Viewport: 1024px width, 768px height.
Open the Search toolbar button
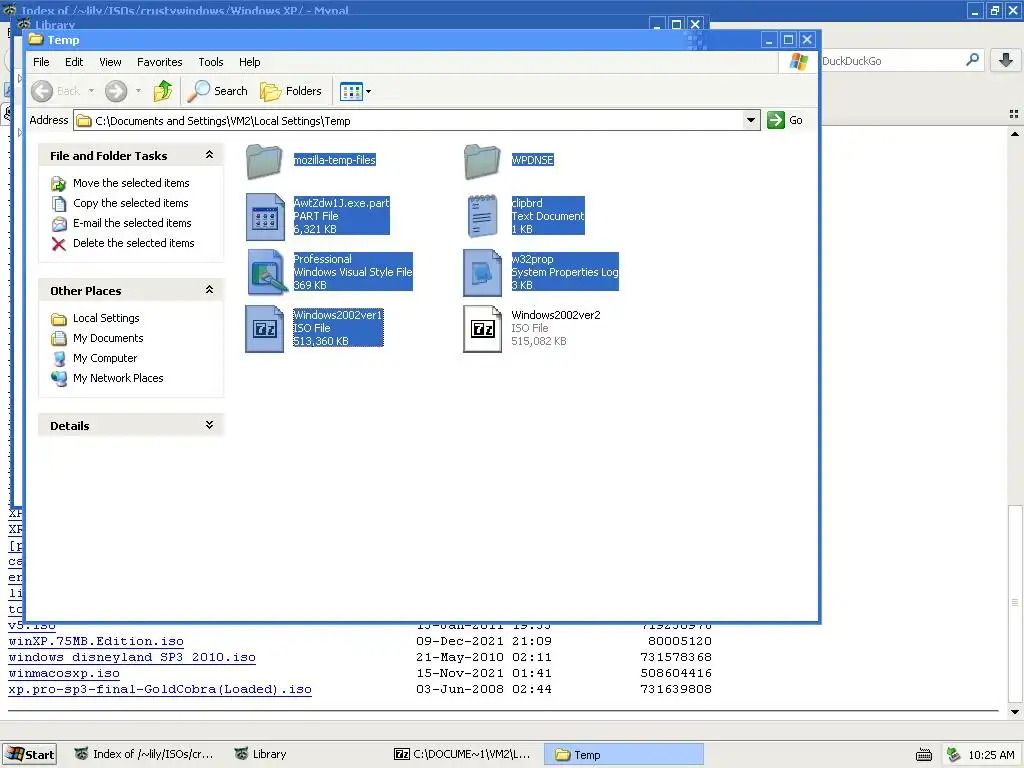tap(217, 91)
